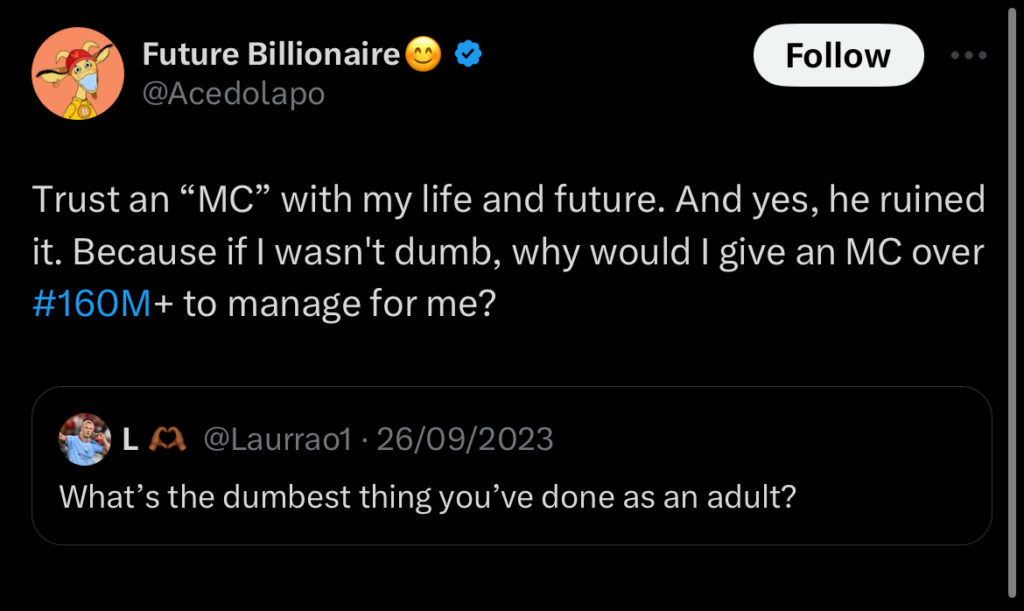This screenshot has height=611, width=1024.
Task: Click the Follow button
Action: point(838,56)
